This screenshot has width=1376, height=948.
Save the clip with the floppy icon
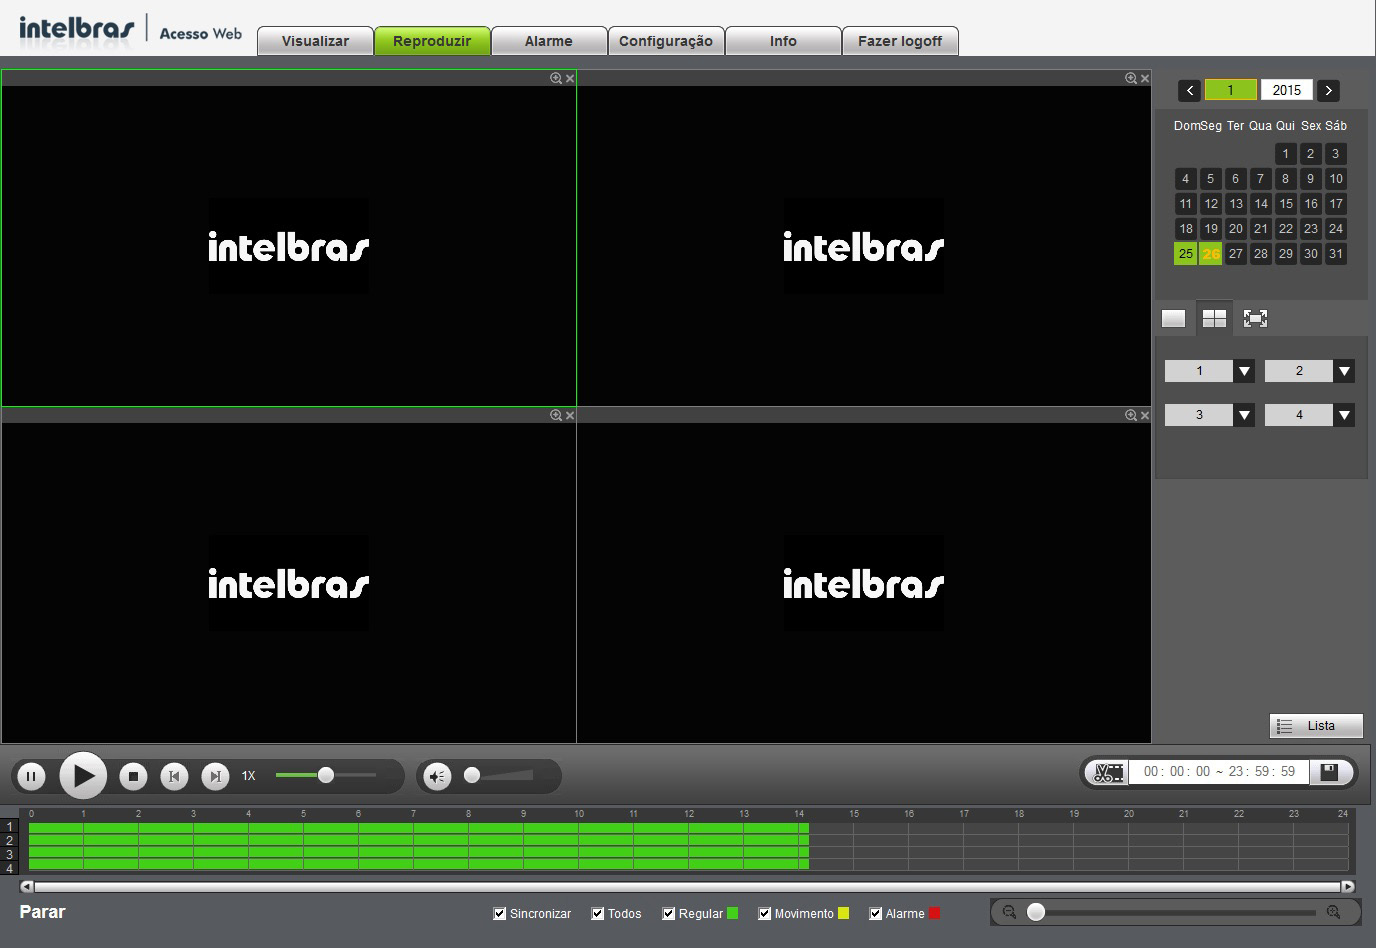[1330, 772]
